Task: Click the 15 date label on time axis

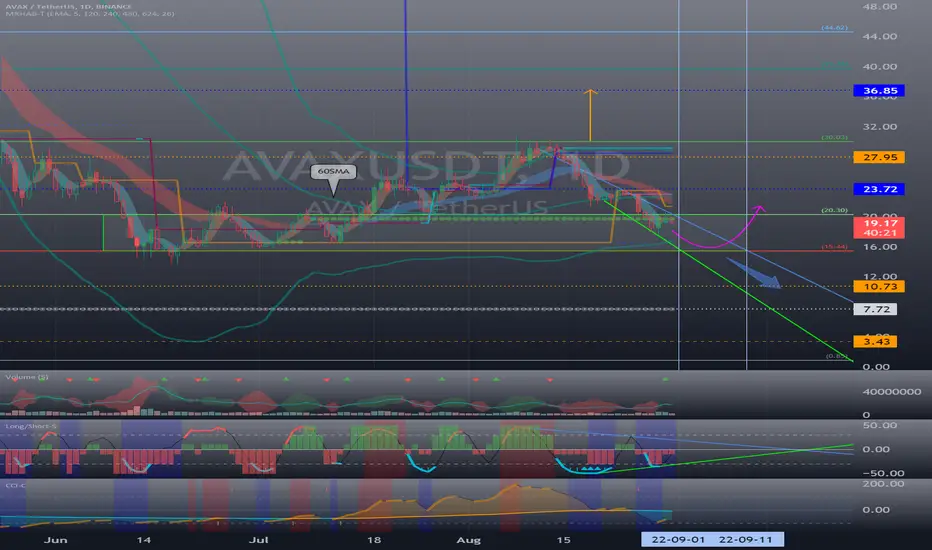Action: click(563, 540)
